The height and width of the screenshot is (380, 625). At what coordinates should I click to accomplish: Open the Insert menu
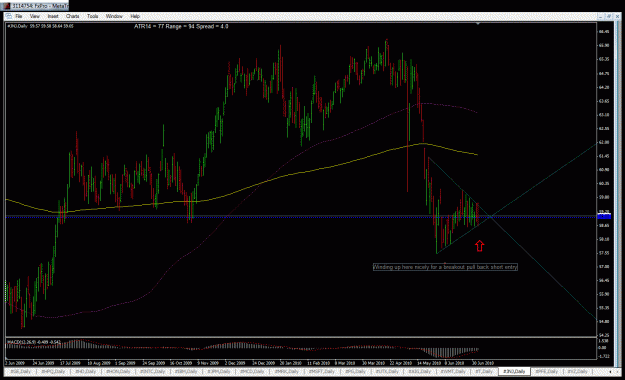(x=53, y=16)
